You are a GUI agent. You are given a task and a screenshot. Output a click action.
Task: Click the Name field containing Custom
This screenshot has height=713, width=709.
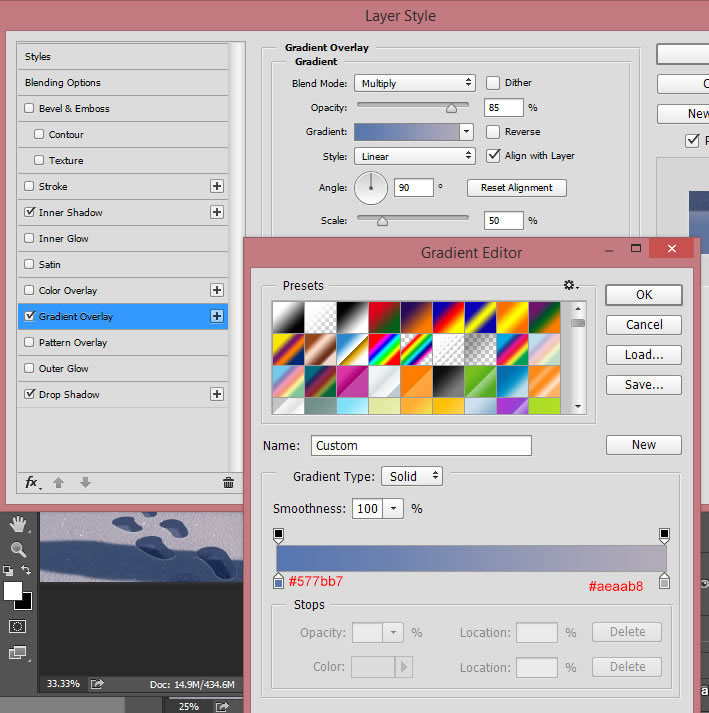tap(421, 446)
